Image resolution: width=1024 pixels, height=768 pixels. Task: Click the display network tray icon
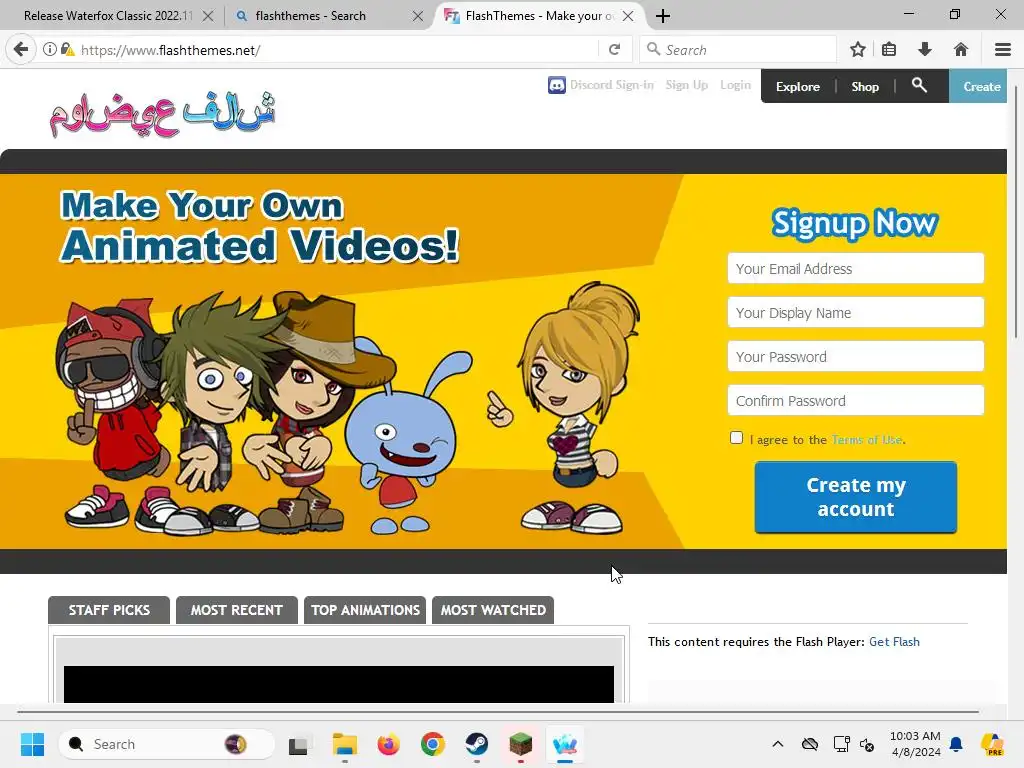point(841,744)
